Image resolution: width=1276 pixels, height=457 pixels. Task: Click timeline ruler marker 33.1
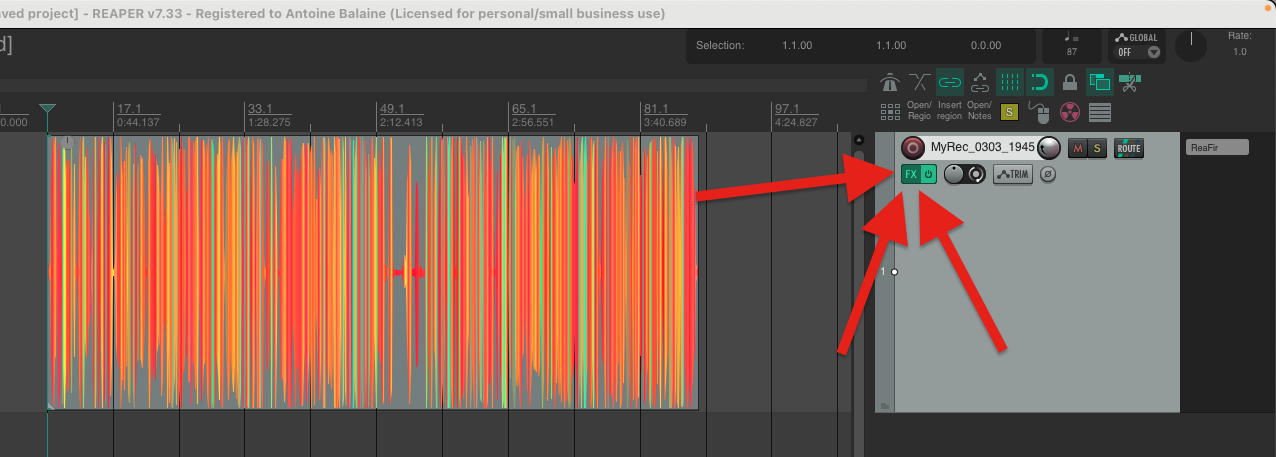(262, 108)
